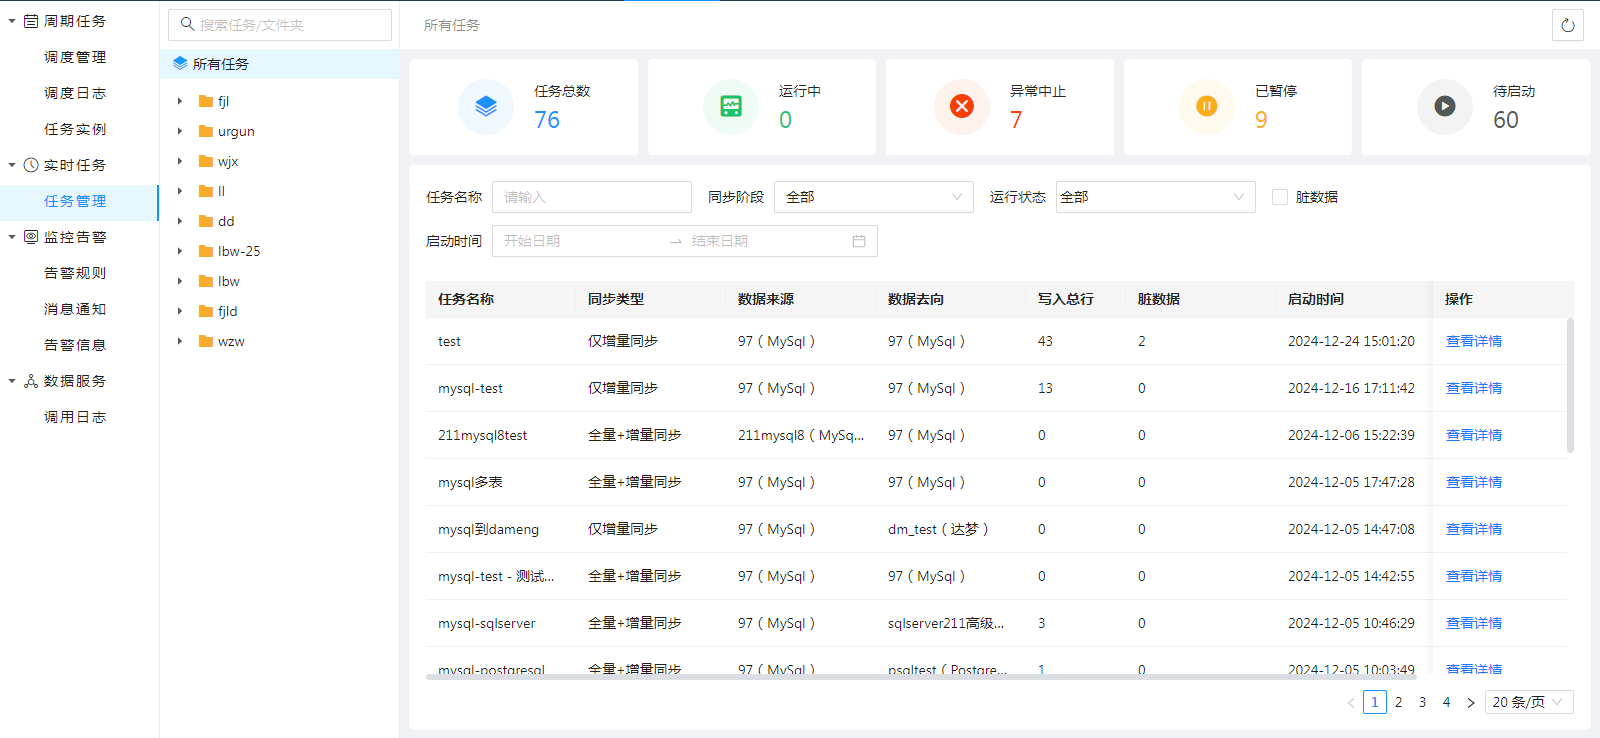The image size is (1600, 738).
Task: Click the blue layers icon for 任务总数
Action: tap(486, 106)
